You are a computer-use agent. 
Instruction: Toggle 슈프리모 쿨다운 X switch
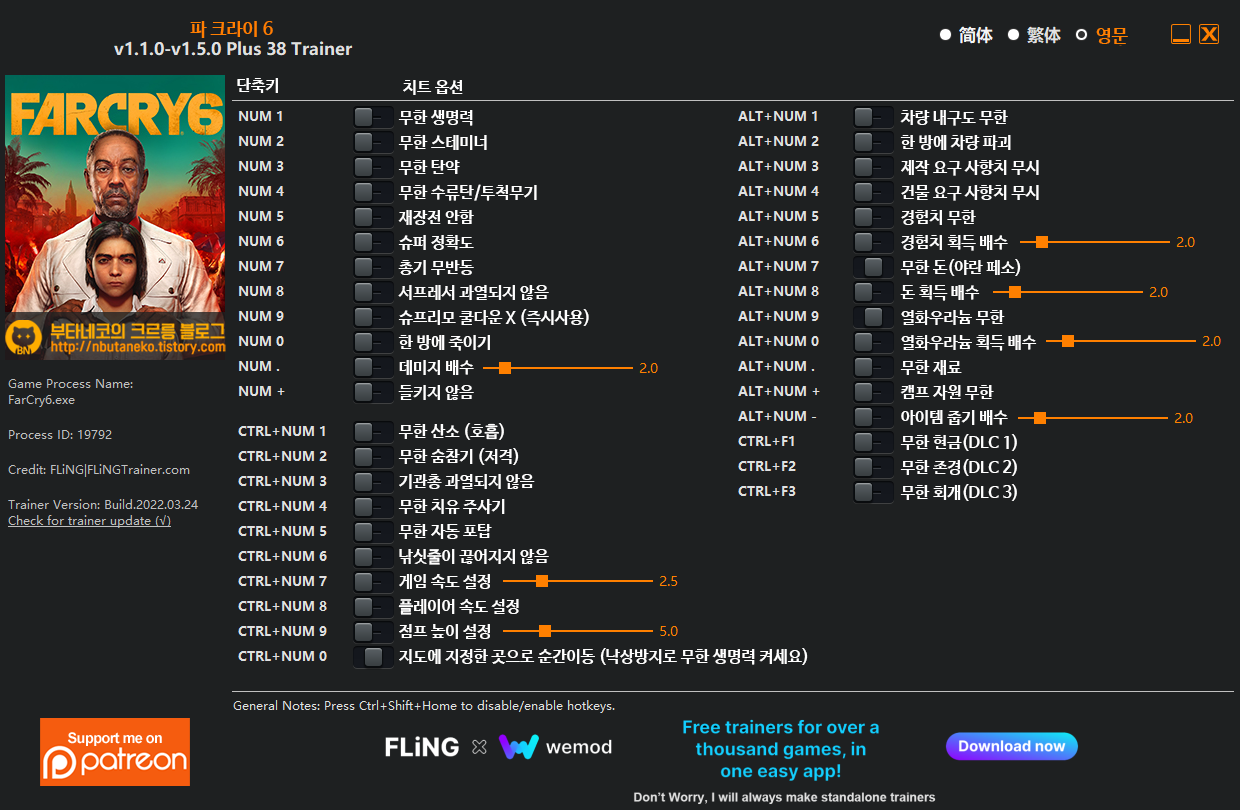click(374, 317)
